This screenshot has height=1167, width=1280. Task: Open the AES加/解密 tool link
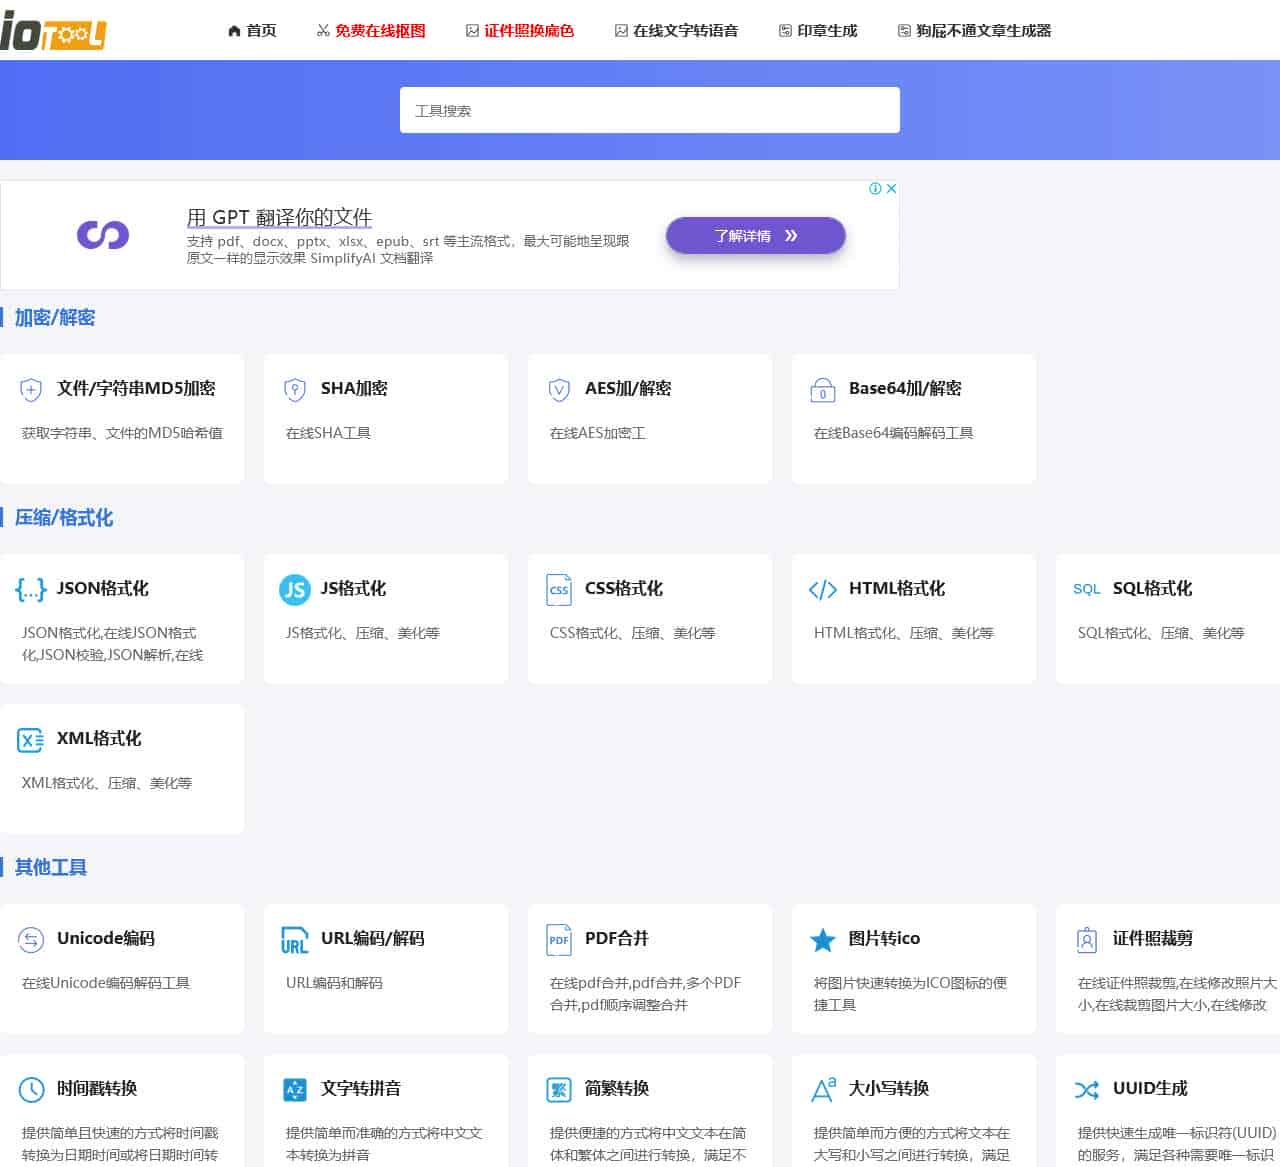tap(628, 389)
